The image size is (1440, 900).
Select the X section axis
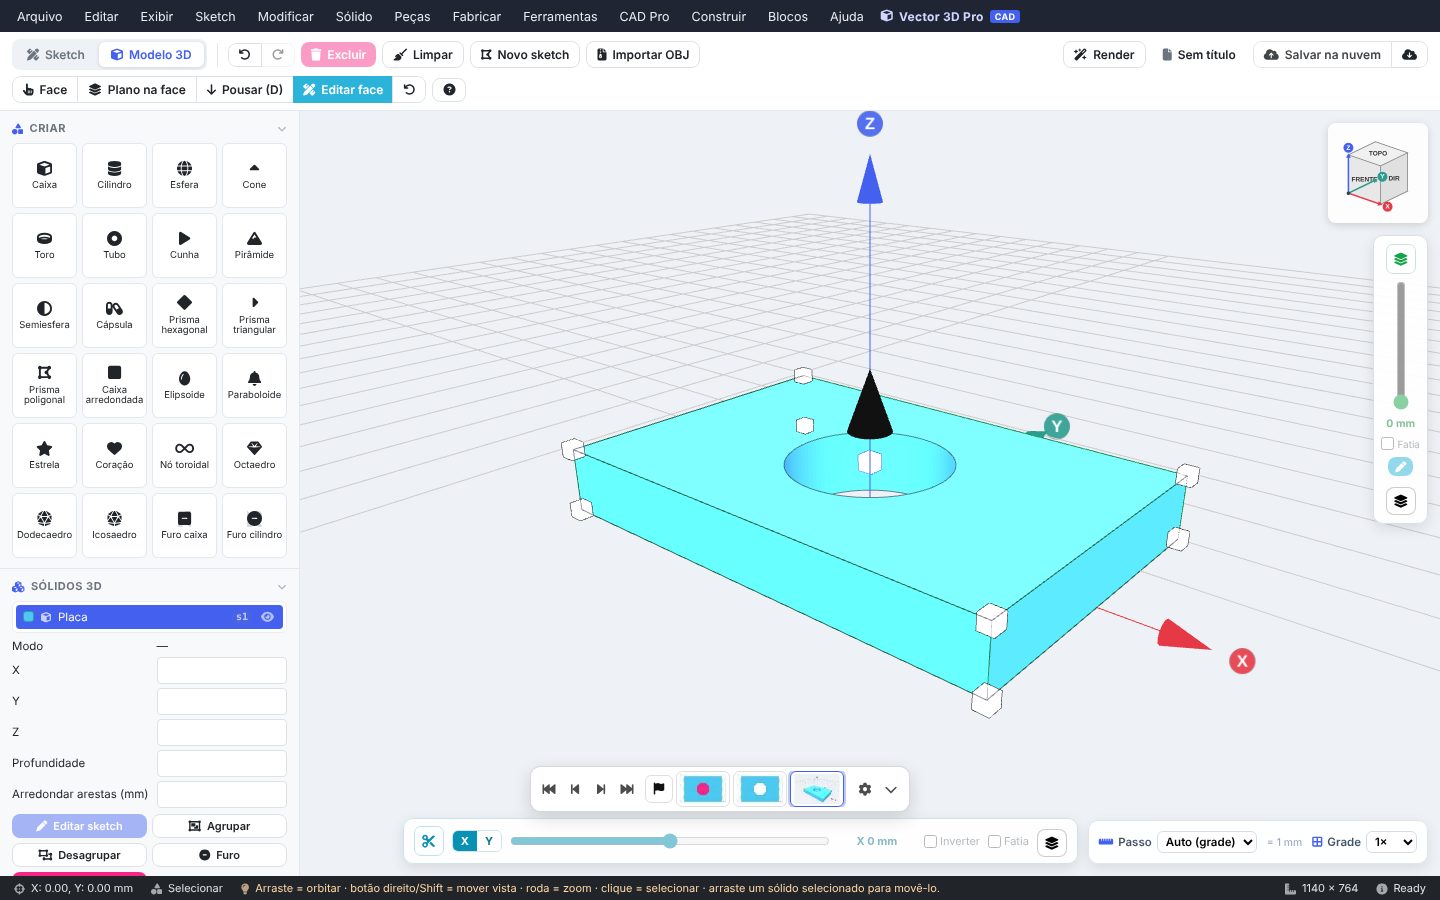(x=465, y=842)
